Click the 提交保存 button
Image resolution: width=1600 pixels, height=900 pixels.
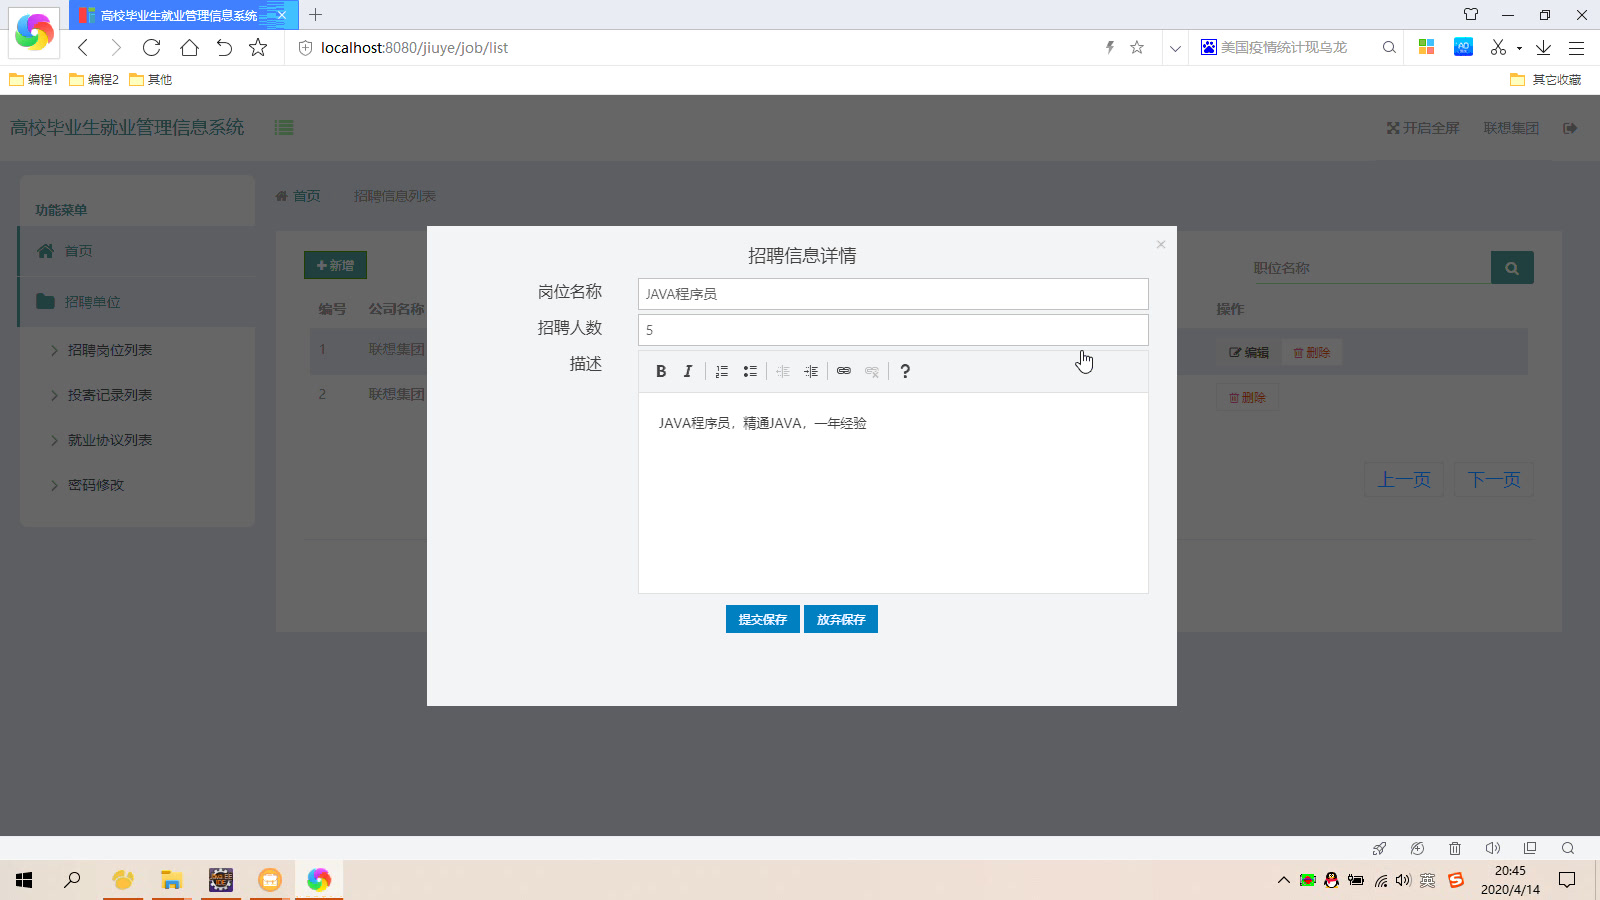click(763, 619)
